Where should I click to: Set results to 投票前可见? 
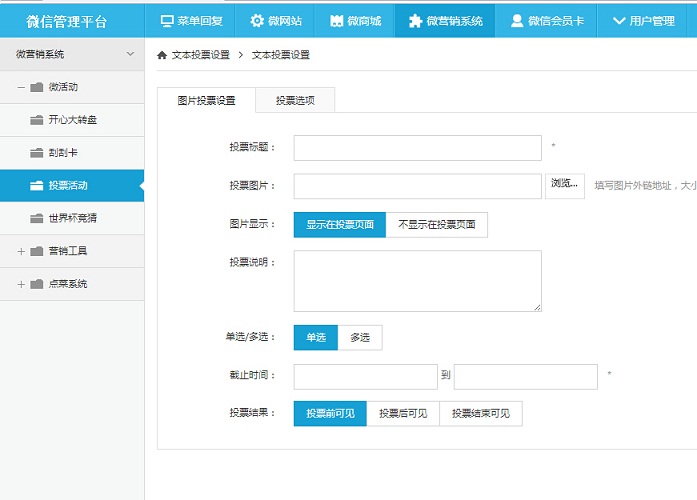pos(330,413)
